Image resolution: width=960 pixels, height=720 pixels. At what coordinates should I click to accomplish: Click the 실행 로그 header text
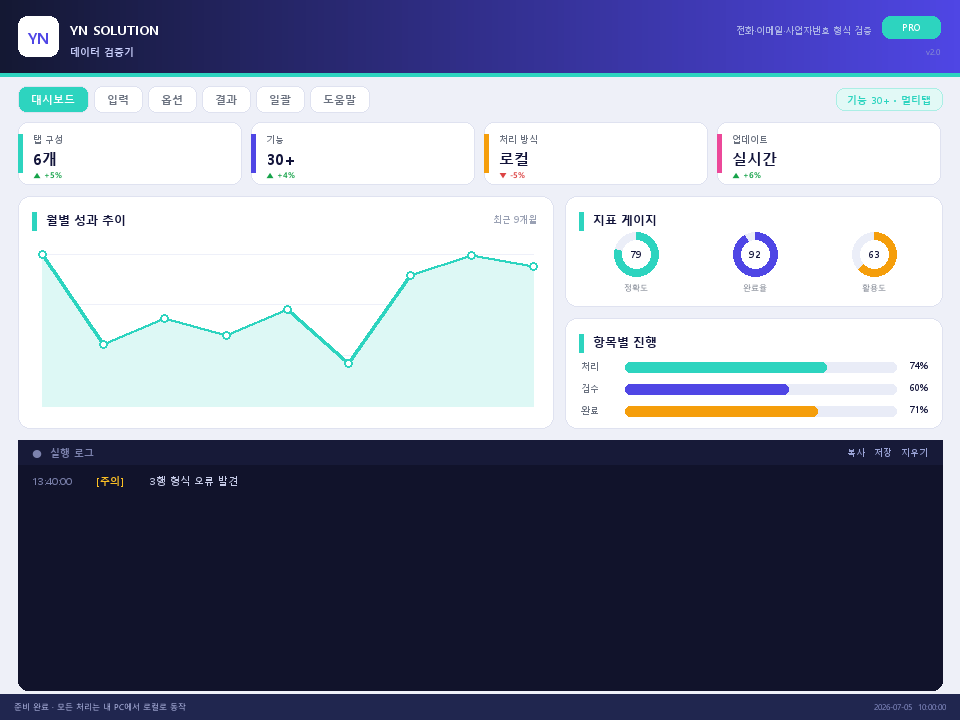click(72, 453)
